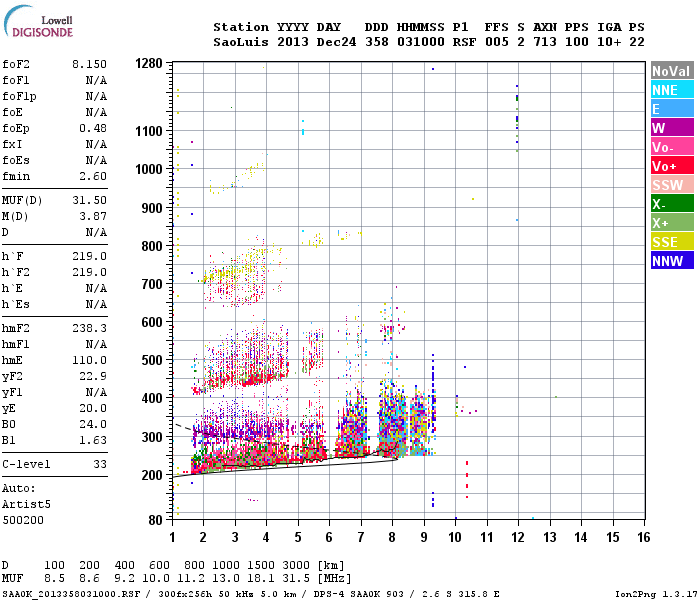Image resolution: width=700 pixels, height=600 pixels.
Task: Click the 16 MHz frequency axis label
Action: pyautogui.click(x=643, y=537)
